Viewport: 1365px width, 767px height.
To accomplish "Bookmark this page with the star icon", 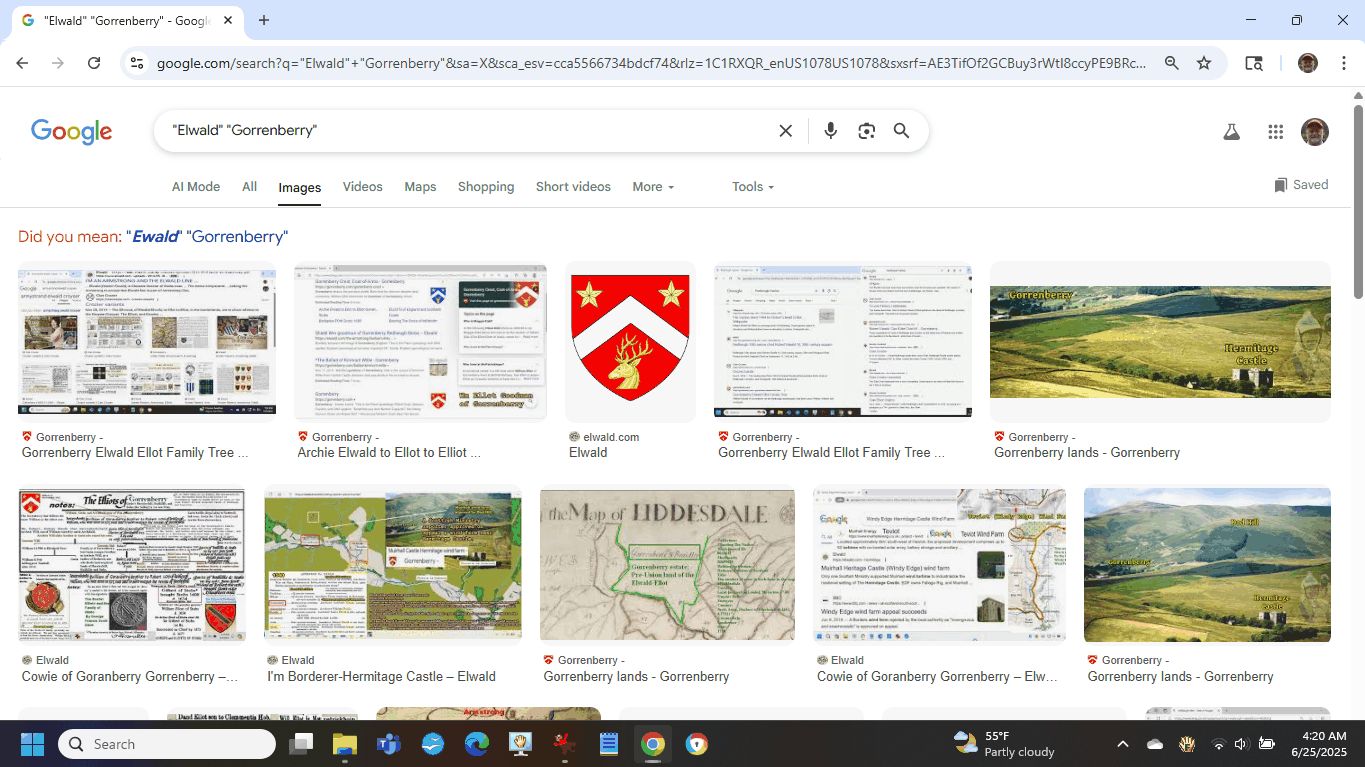I will pos(1204,63).
